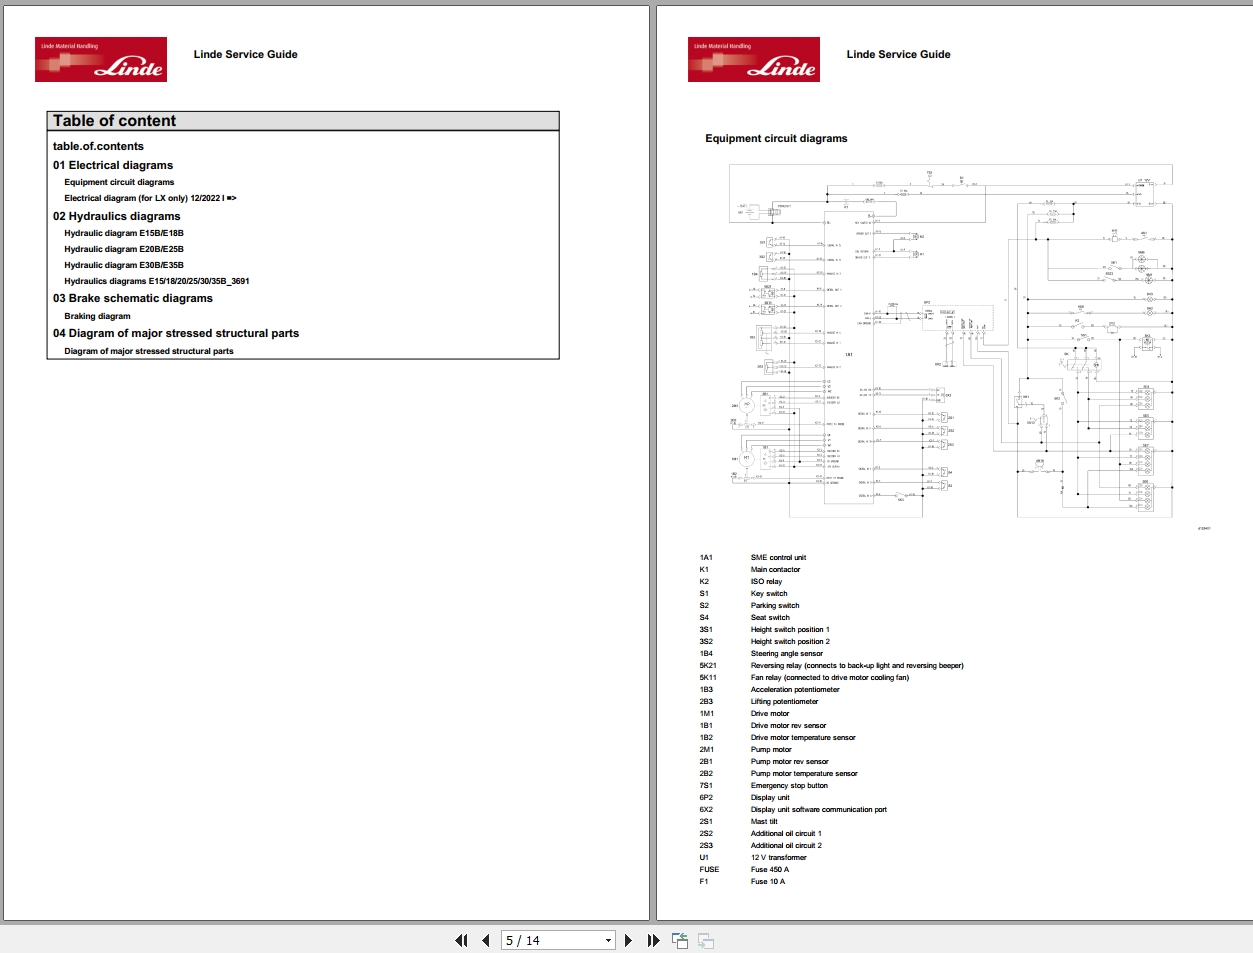The image size is (1253, 953).
Task: Click 'Height switch position 1' legend row
Action: (x=765, y=630)
